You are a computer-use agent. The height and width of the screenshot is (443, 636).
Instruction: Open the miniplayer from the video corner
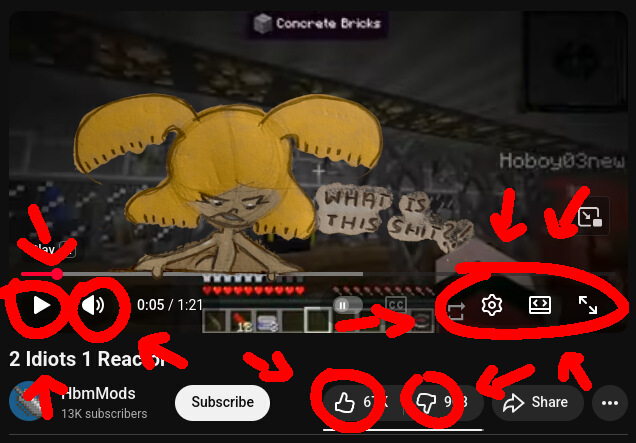pyautogui.click(x=590, y=217)
